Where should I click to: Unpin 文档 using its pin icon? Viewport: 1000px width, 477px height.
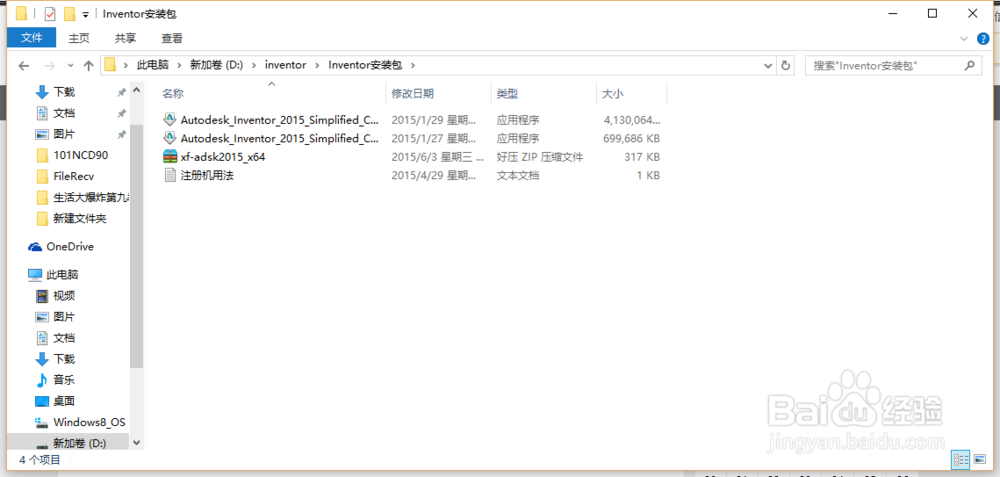tap(121, 114)
